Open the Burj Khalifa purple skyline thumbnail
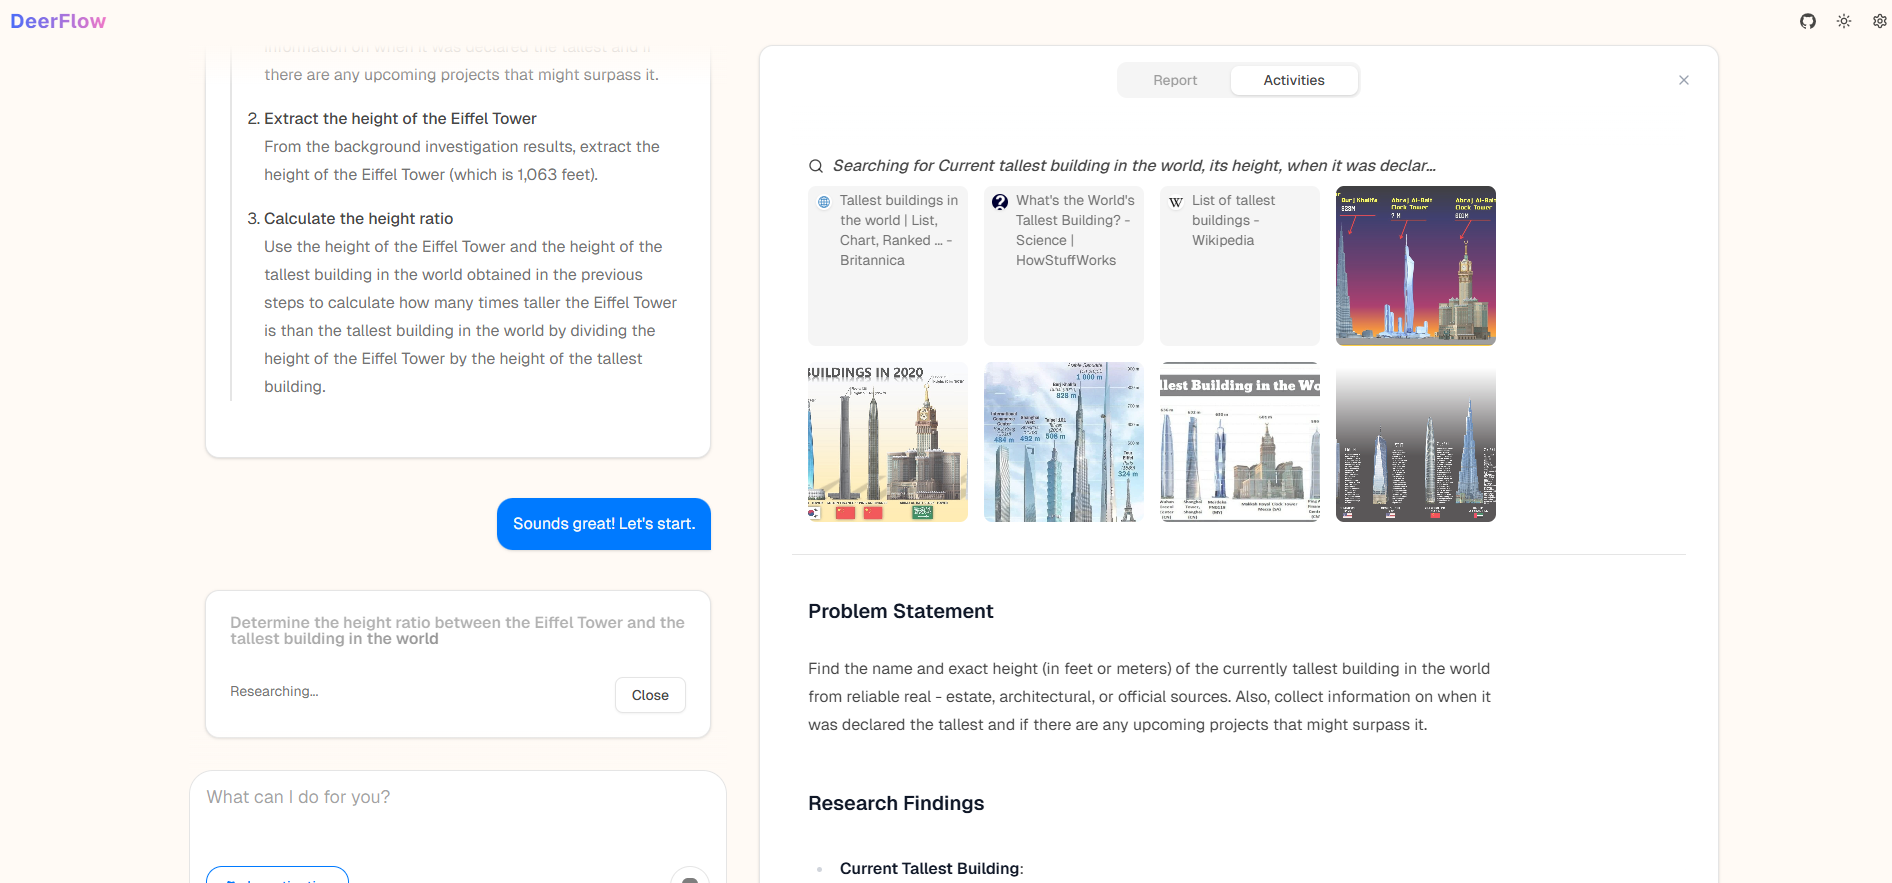The width and height of the screenshot is (1892, 883). [x=1416, y=266]
